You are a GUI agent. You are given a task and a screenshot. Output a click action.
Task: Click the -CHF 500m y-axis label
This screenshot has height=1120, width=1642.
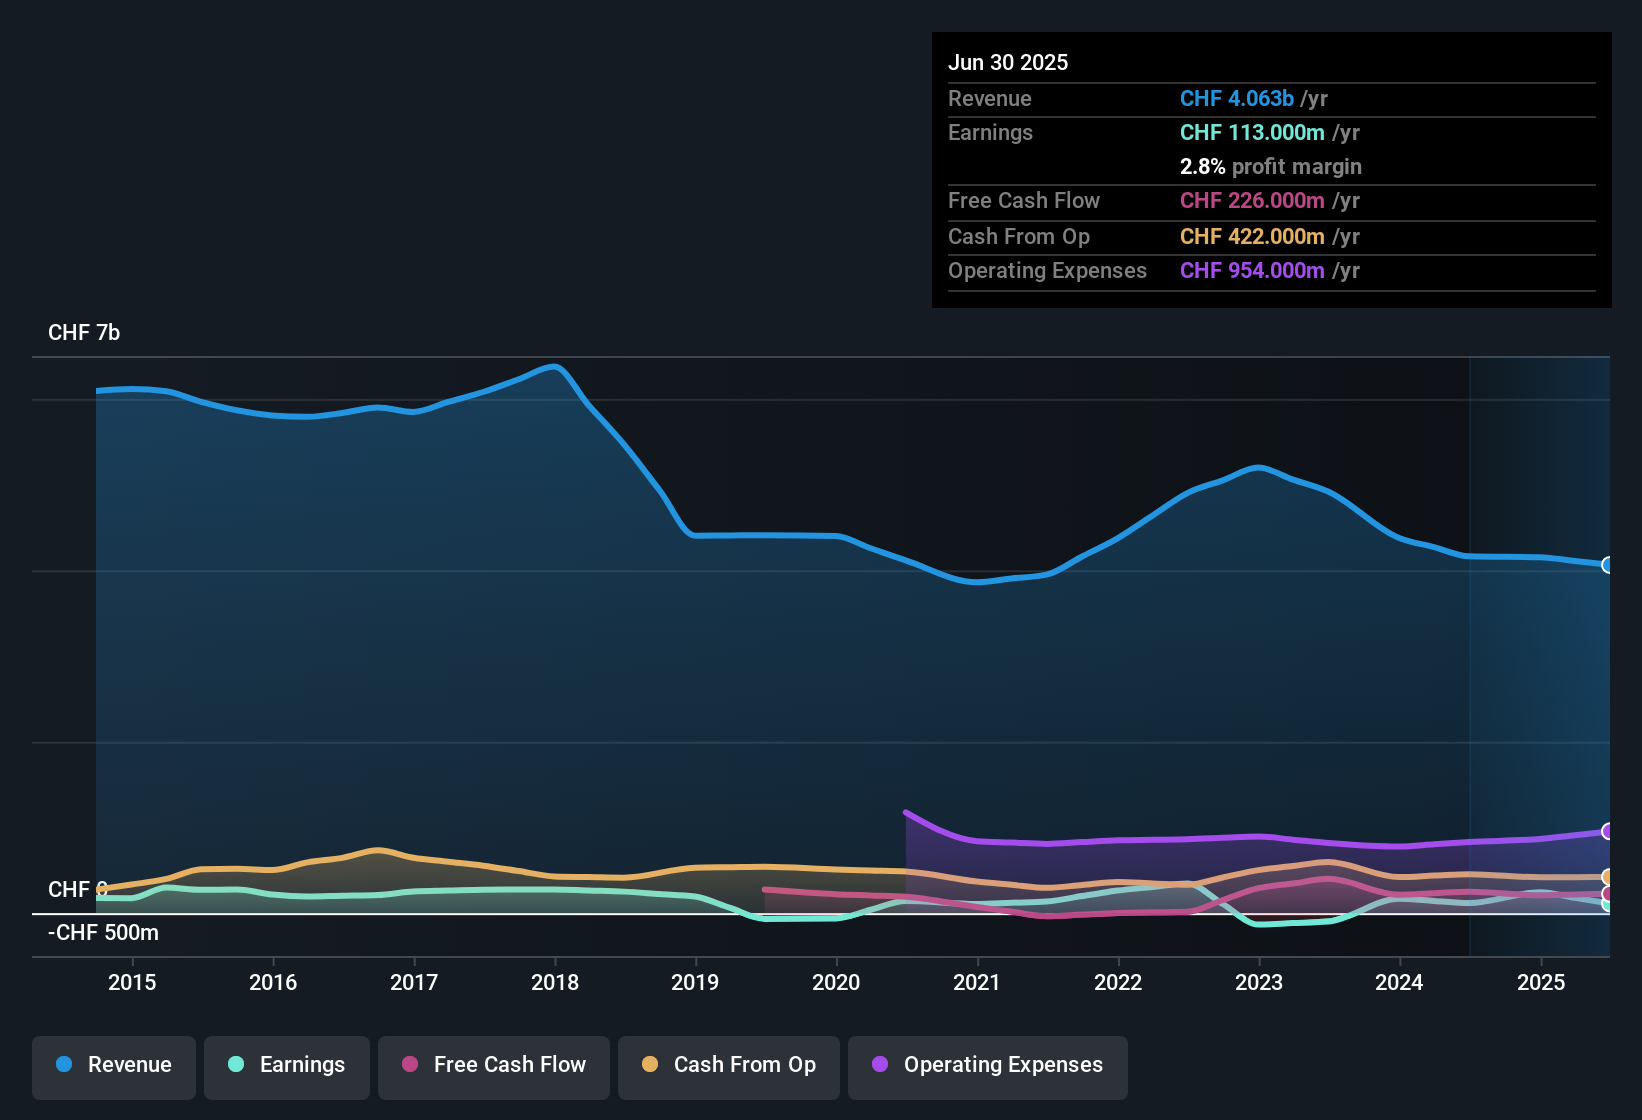coord(103,933)
